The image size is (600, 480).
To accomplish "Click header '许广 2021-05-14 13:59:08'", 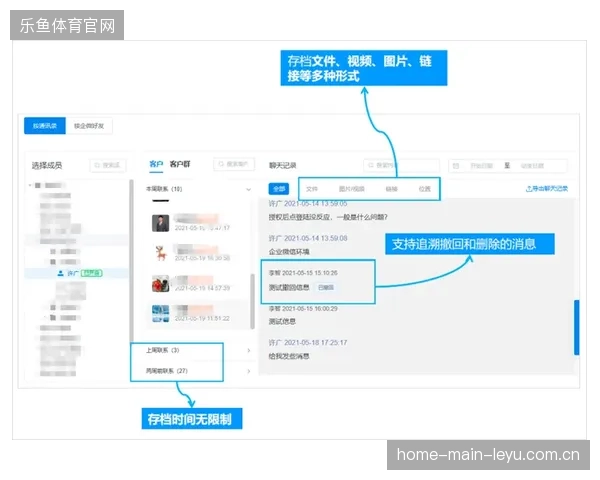I will tap(308, 238).
